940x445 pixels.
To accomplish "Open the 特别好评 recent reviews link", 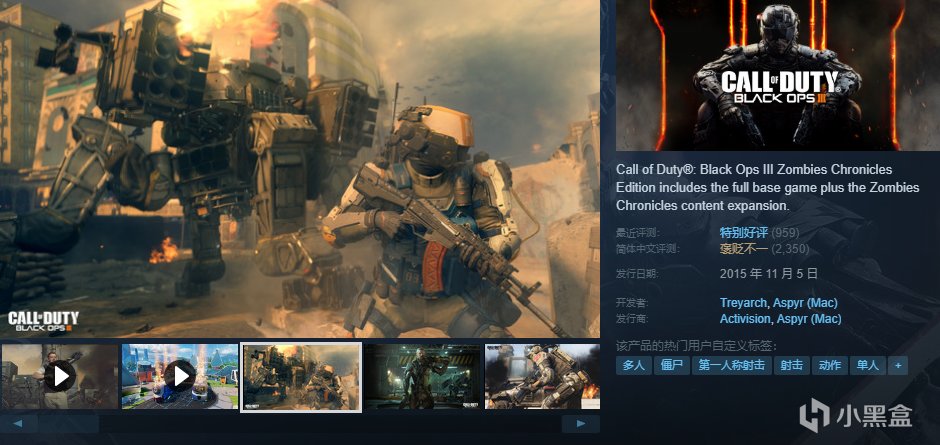I will coord(743,233).
